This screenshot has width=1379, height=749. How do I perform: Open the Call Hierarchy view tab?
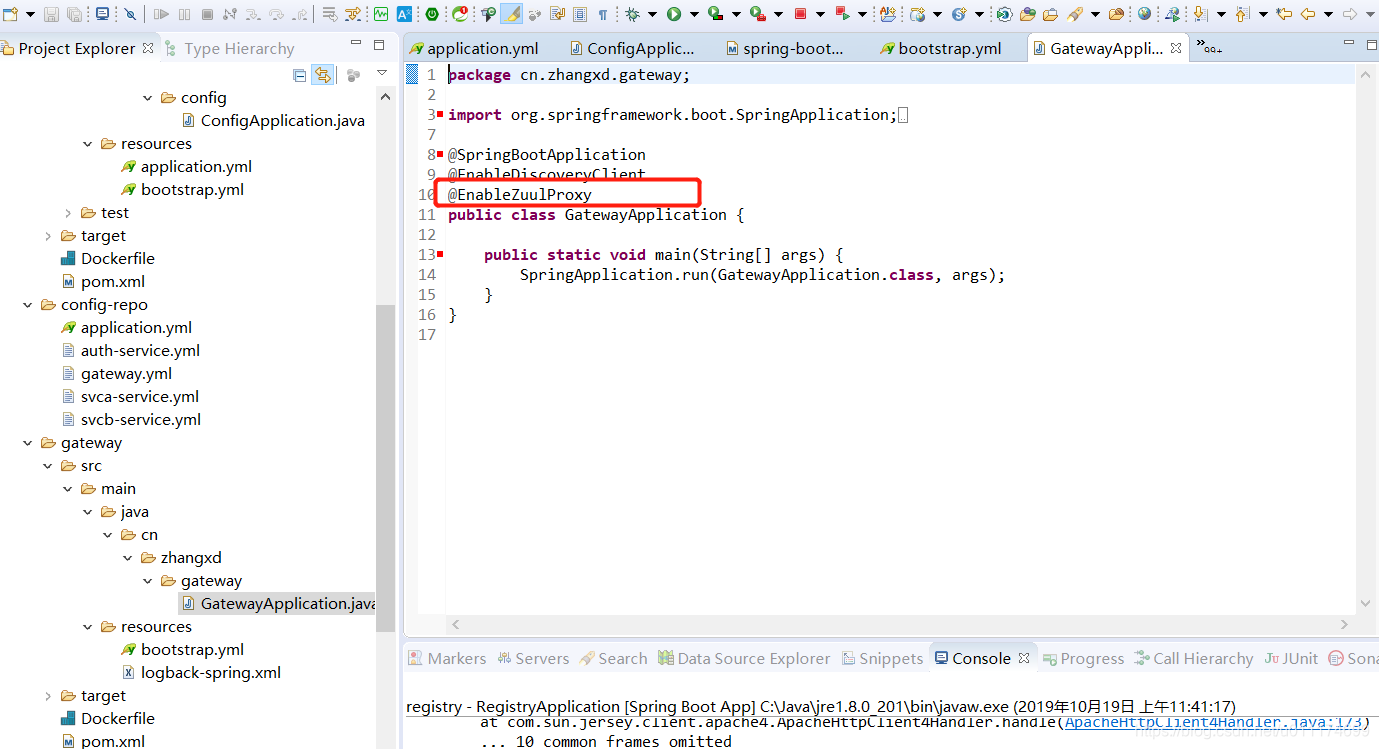1193,658
